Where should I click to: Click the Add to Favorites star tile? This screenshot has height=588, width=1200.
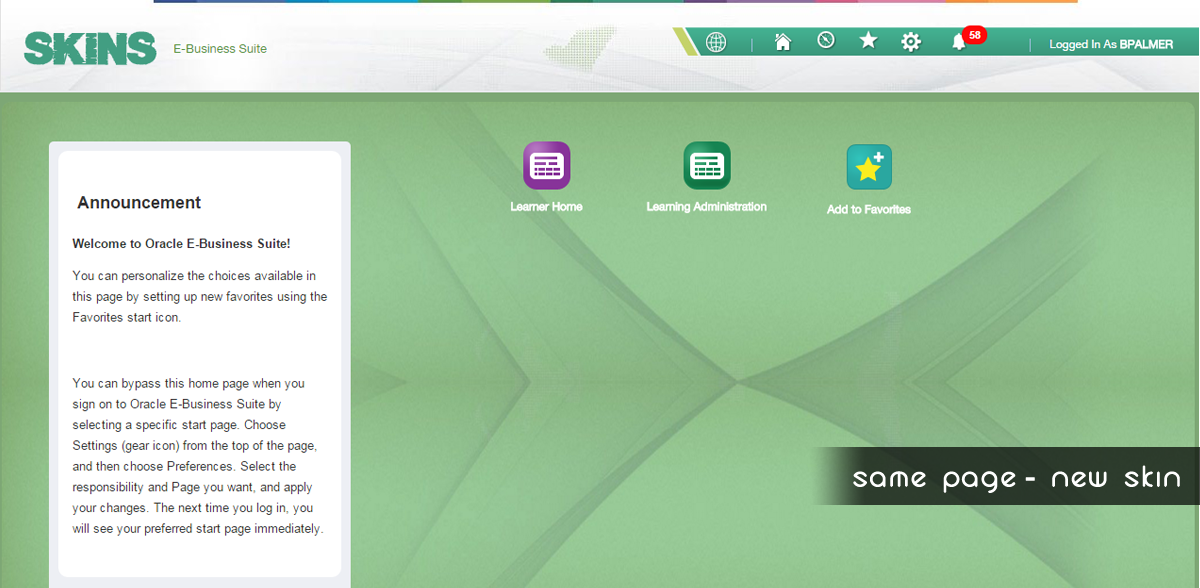869,167
